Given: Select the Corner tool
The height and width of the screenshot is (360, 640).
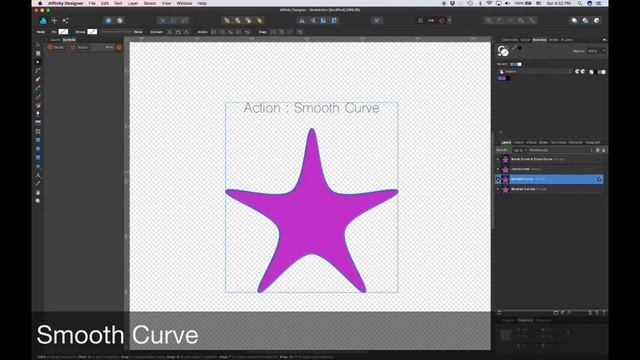Looking at the screenshot, I should [x=38, y=71].
